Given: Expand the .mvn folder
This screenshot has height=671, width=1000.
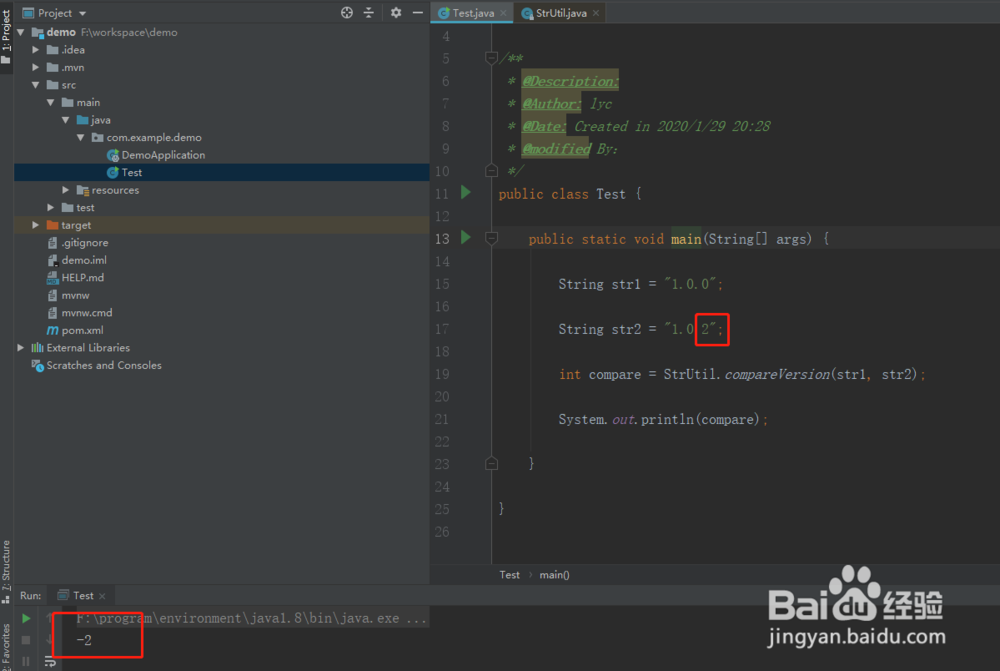Looking at the screenshot, I should click(36, 67).
